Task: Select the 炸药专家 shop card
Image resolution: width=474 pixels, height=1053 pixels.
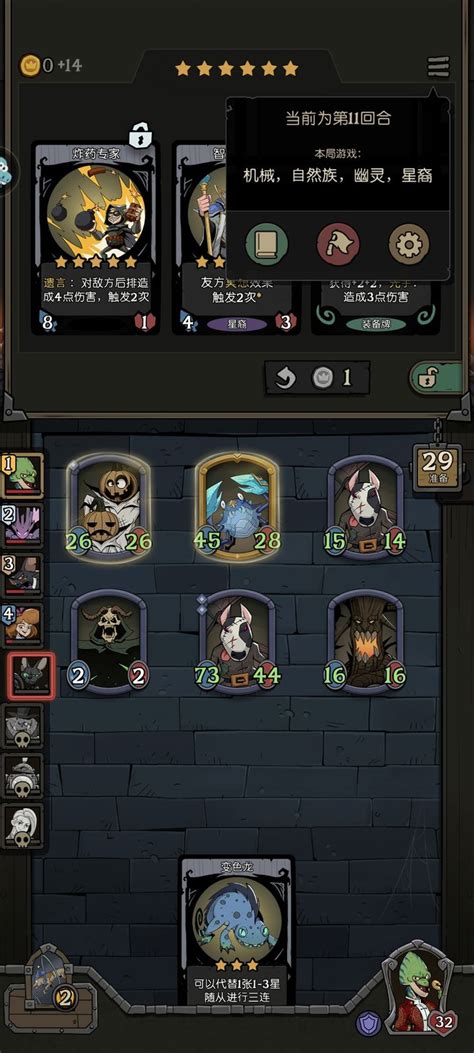Action: click(95, 238)
